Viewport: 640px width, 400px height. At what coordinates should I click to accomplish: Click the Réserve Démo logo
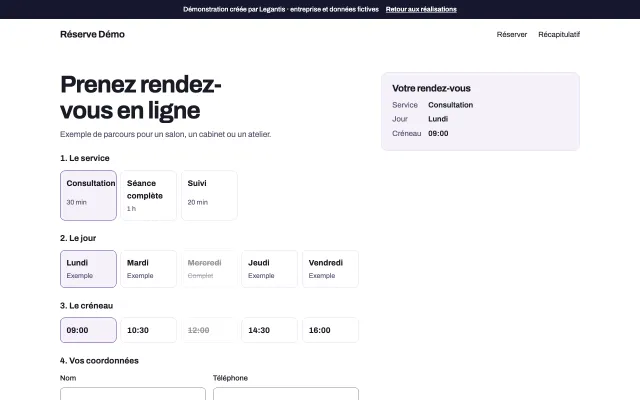click(92, 34)
